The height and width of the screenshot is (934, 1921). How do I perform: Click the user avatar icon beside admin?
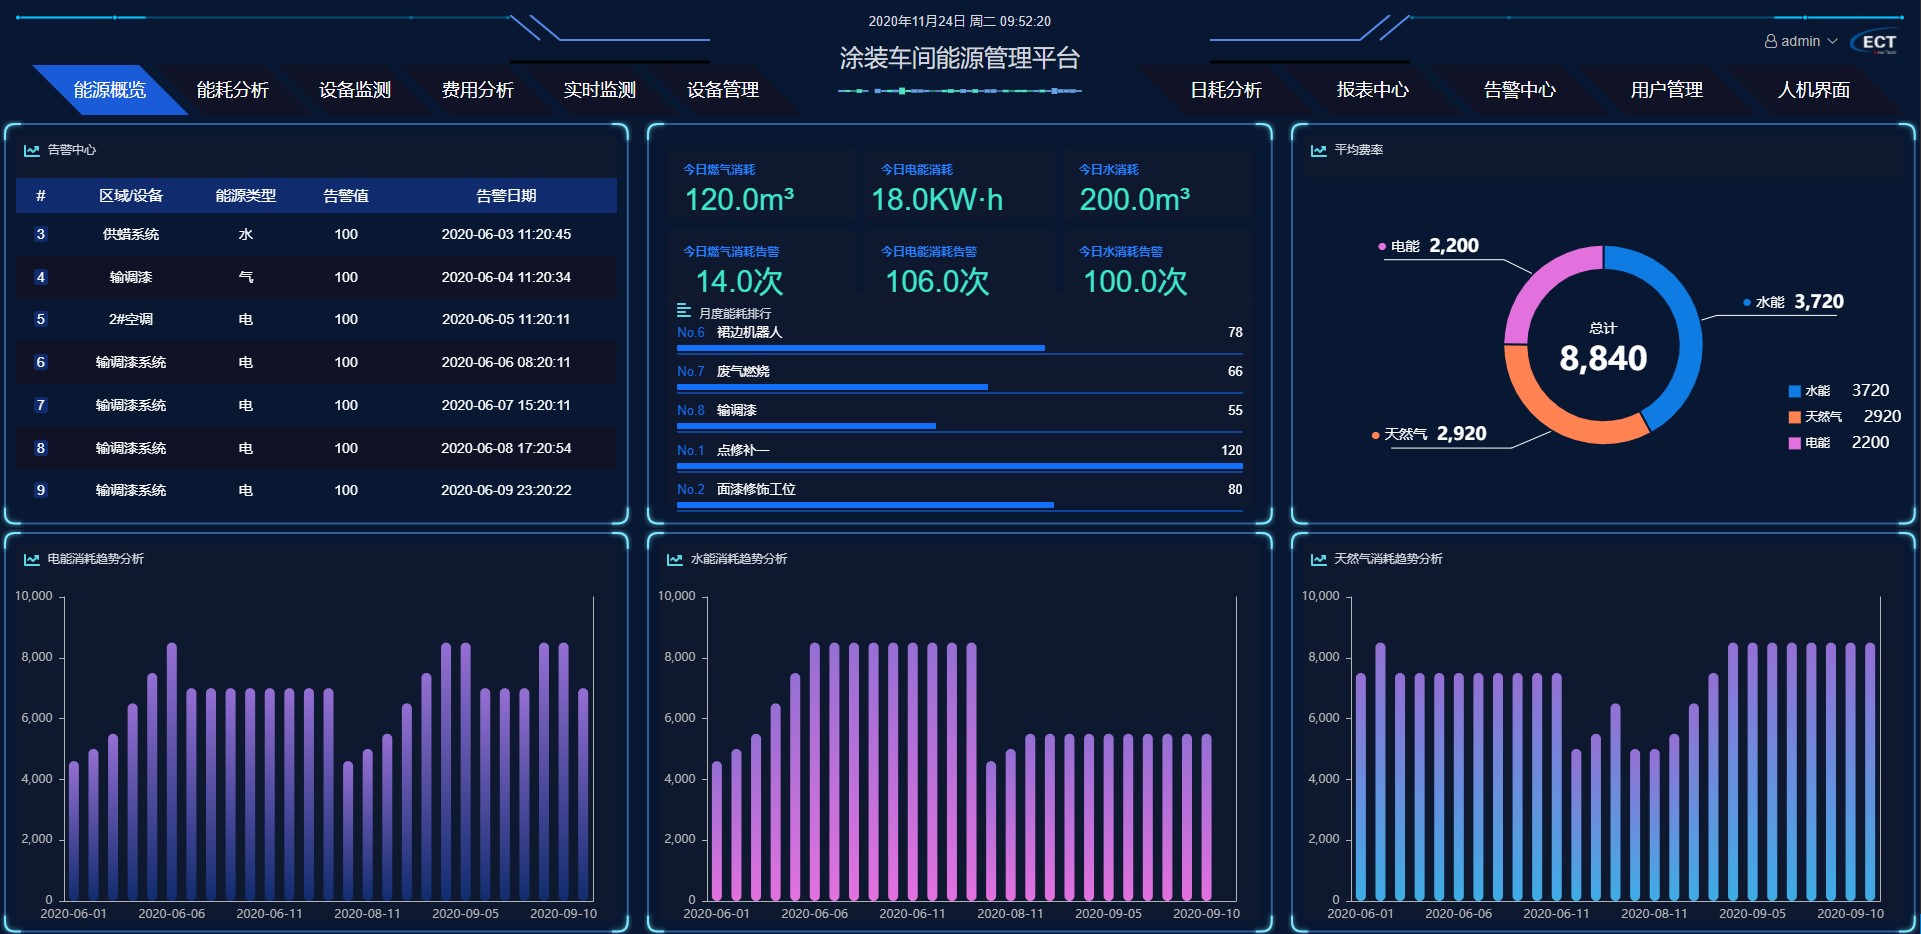point(1770,41)
